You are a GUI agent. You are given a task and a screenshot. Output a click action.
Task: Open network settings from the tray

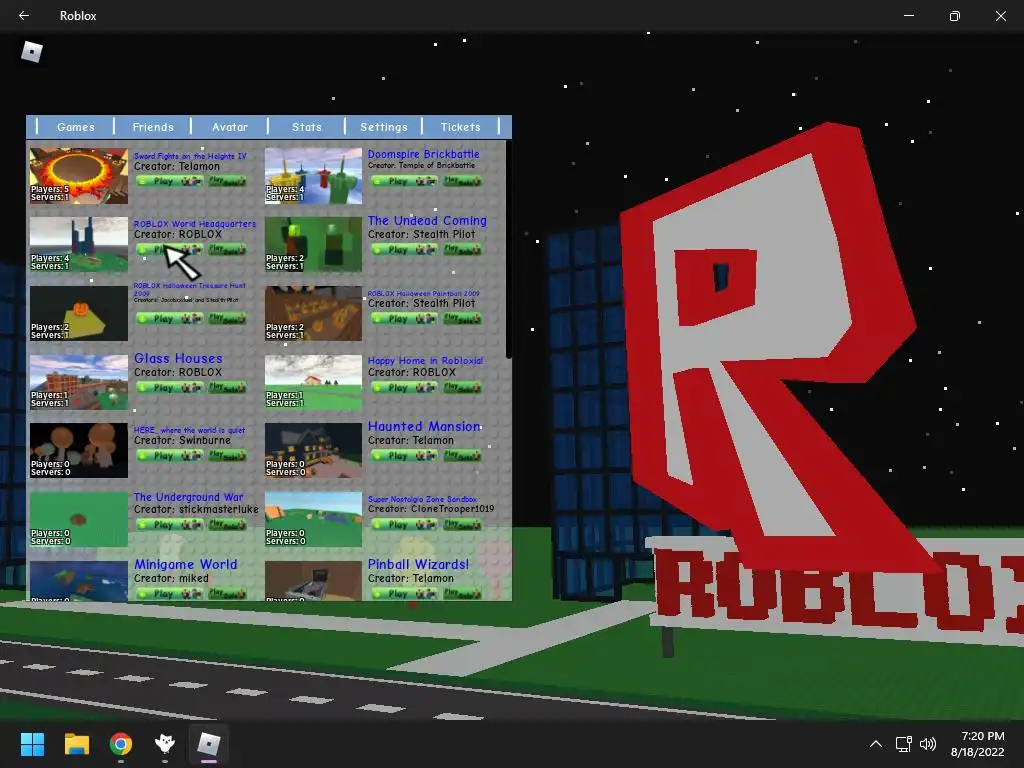pyautogui.click(x=903, y=744)
